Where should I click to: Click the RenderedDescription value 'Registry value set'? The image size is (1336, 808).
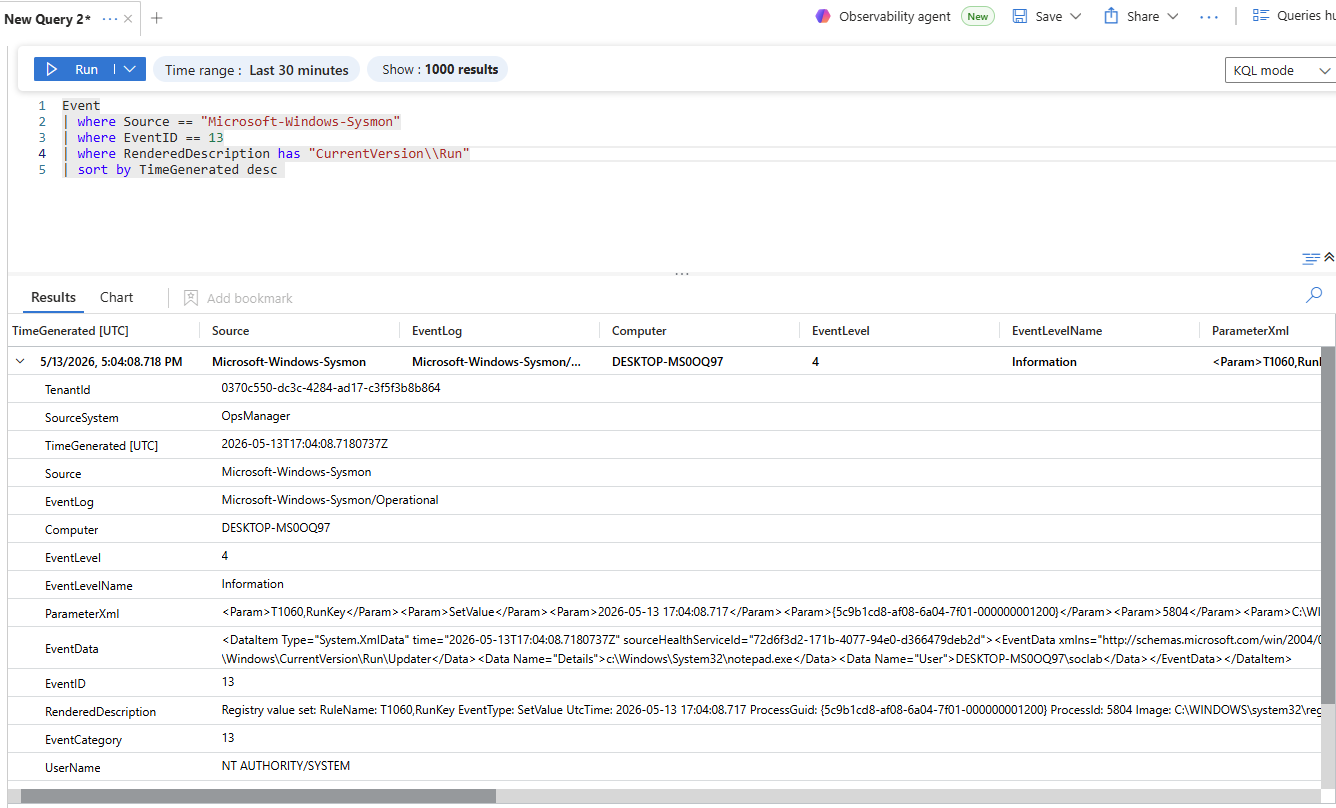pos(772,710)
